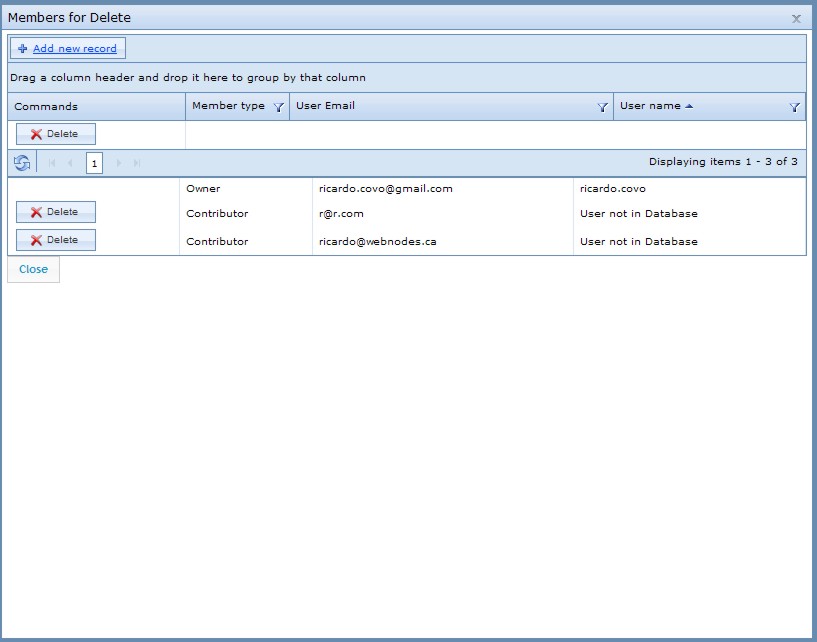Go to next page pager arrow
This screenshot has width=817, height=642.
click(x=119, y=163)
